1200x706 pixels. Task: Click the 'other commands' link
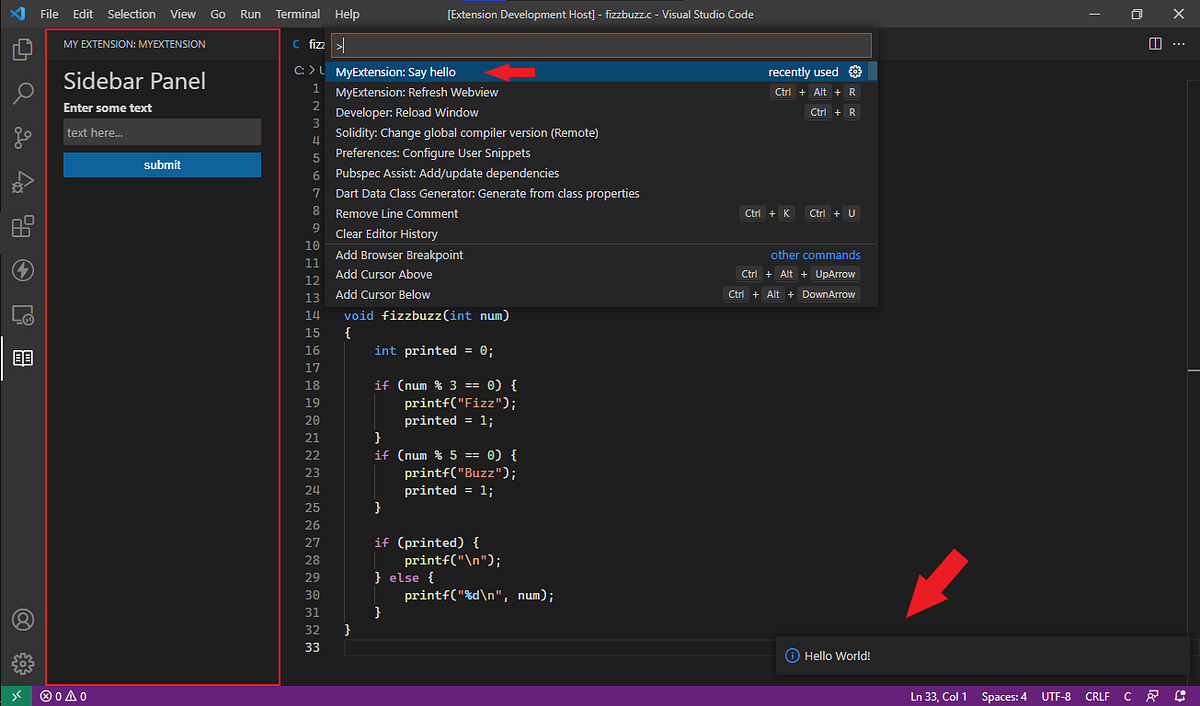tap(815, 254)
